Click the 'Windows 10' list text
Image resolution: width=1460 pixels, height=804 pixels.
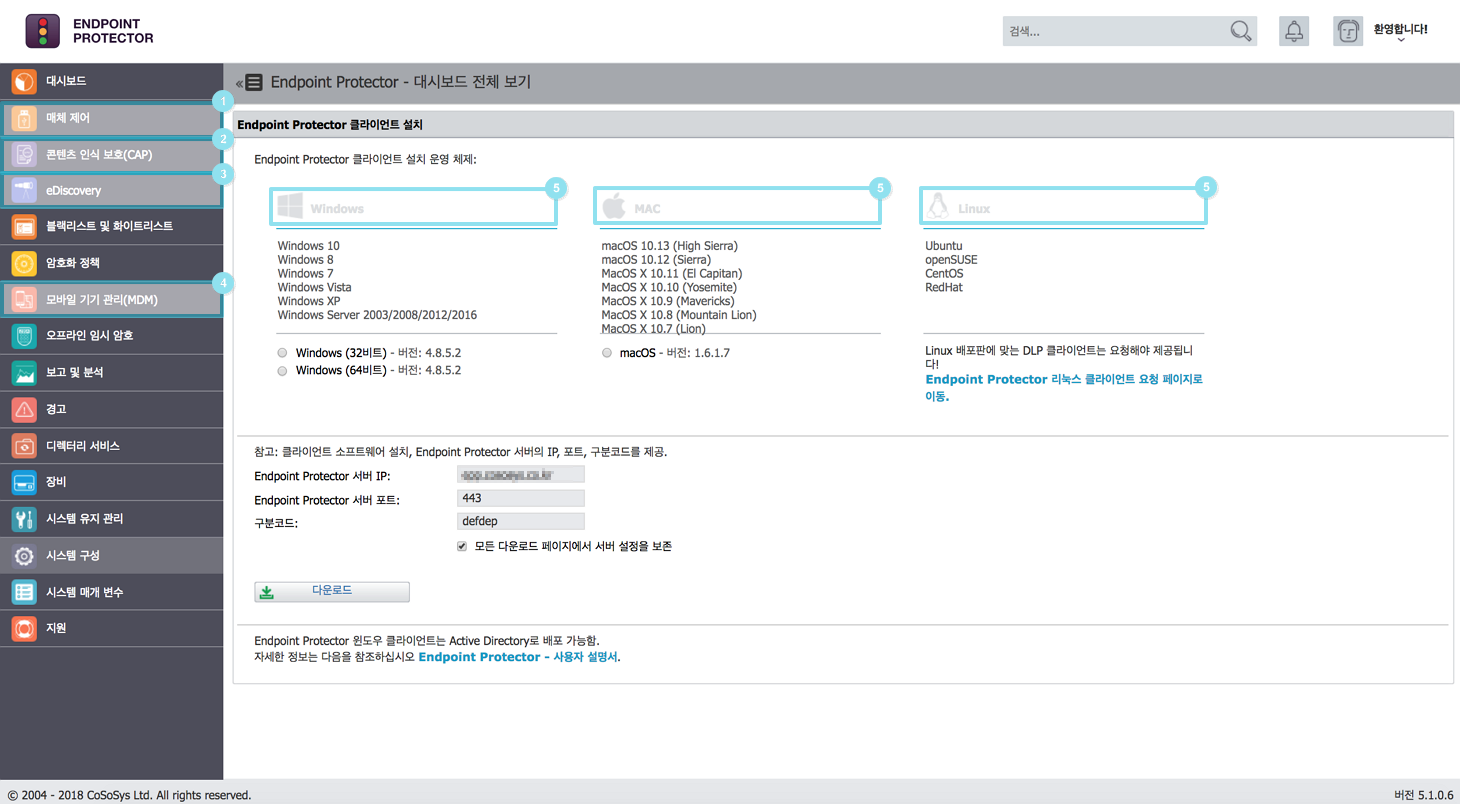click(308, 246)
